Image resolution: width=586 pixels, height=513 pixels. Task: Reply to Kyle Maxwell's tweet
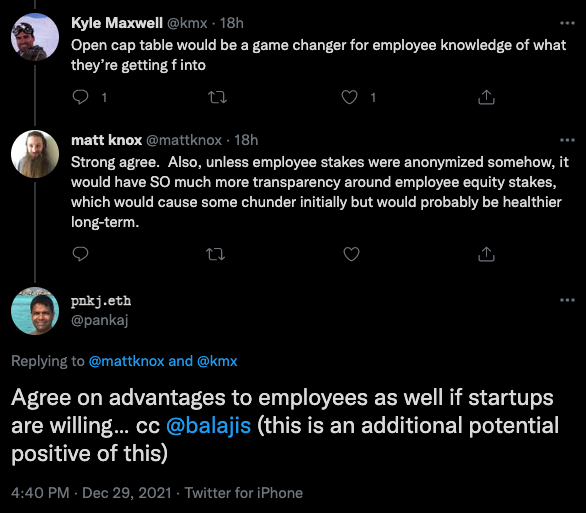(80, 97)
